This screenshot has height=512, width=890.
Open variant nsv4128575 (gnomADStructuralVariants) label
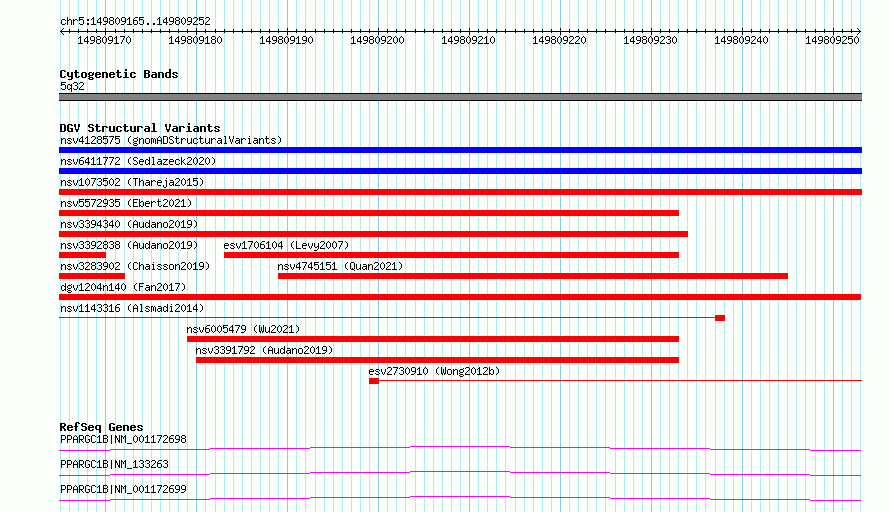click(171, 140)
